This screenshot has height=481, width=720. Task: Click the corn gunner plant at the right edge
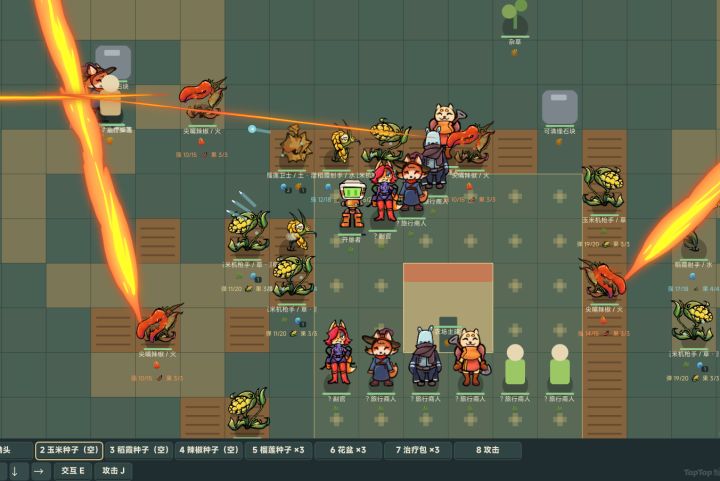pos(692,320)
